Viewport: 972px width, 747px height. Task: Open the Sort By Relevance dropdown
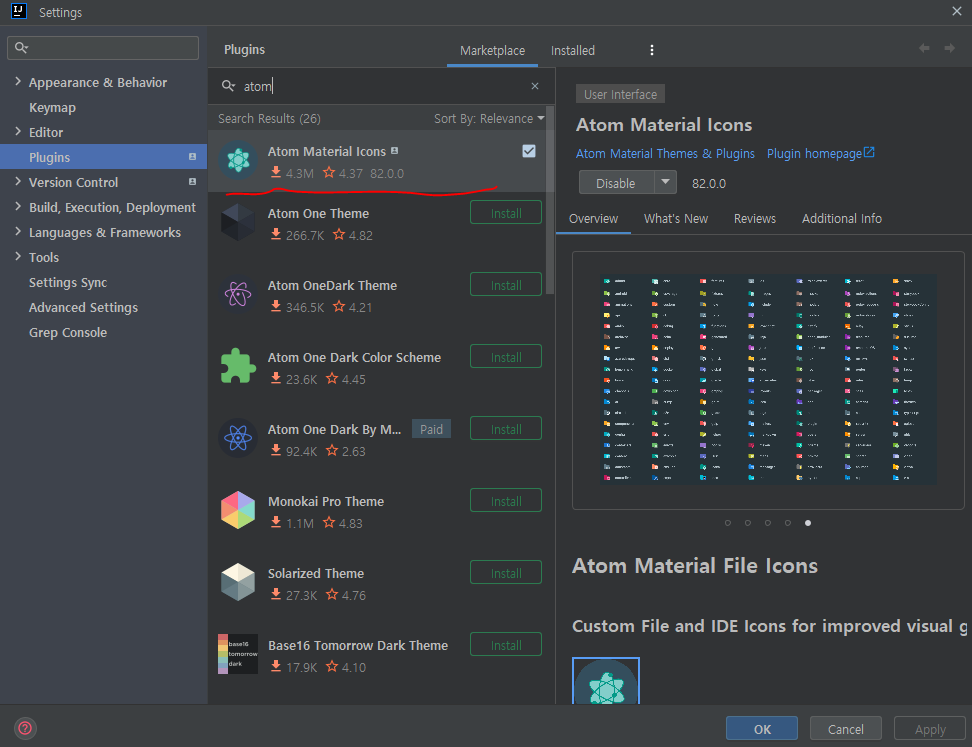pyautogui.click(x=488, y=118)
